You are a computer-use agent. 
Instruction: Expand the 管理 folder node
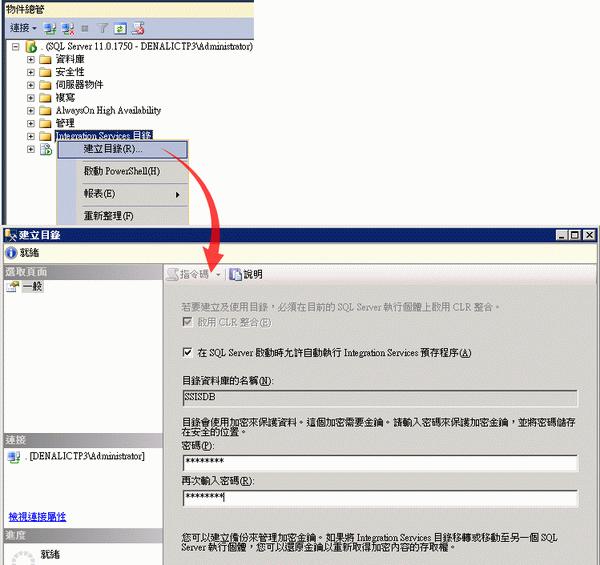(x=31, y=124)
